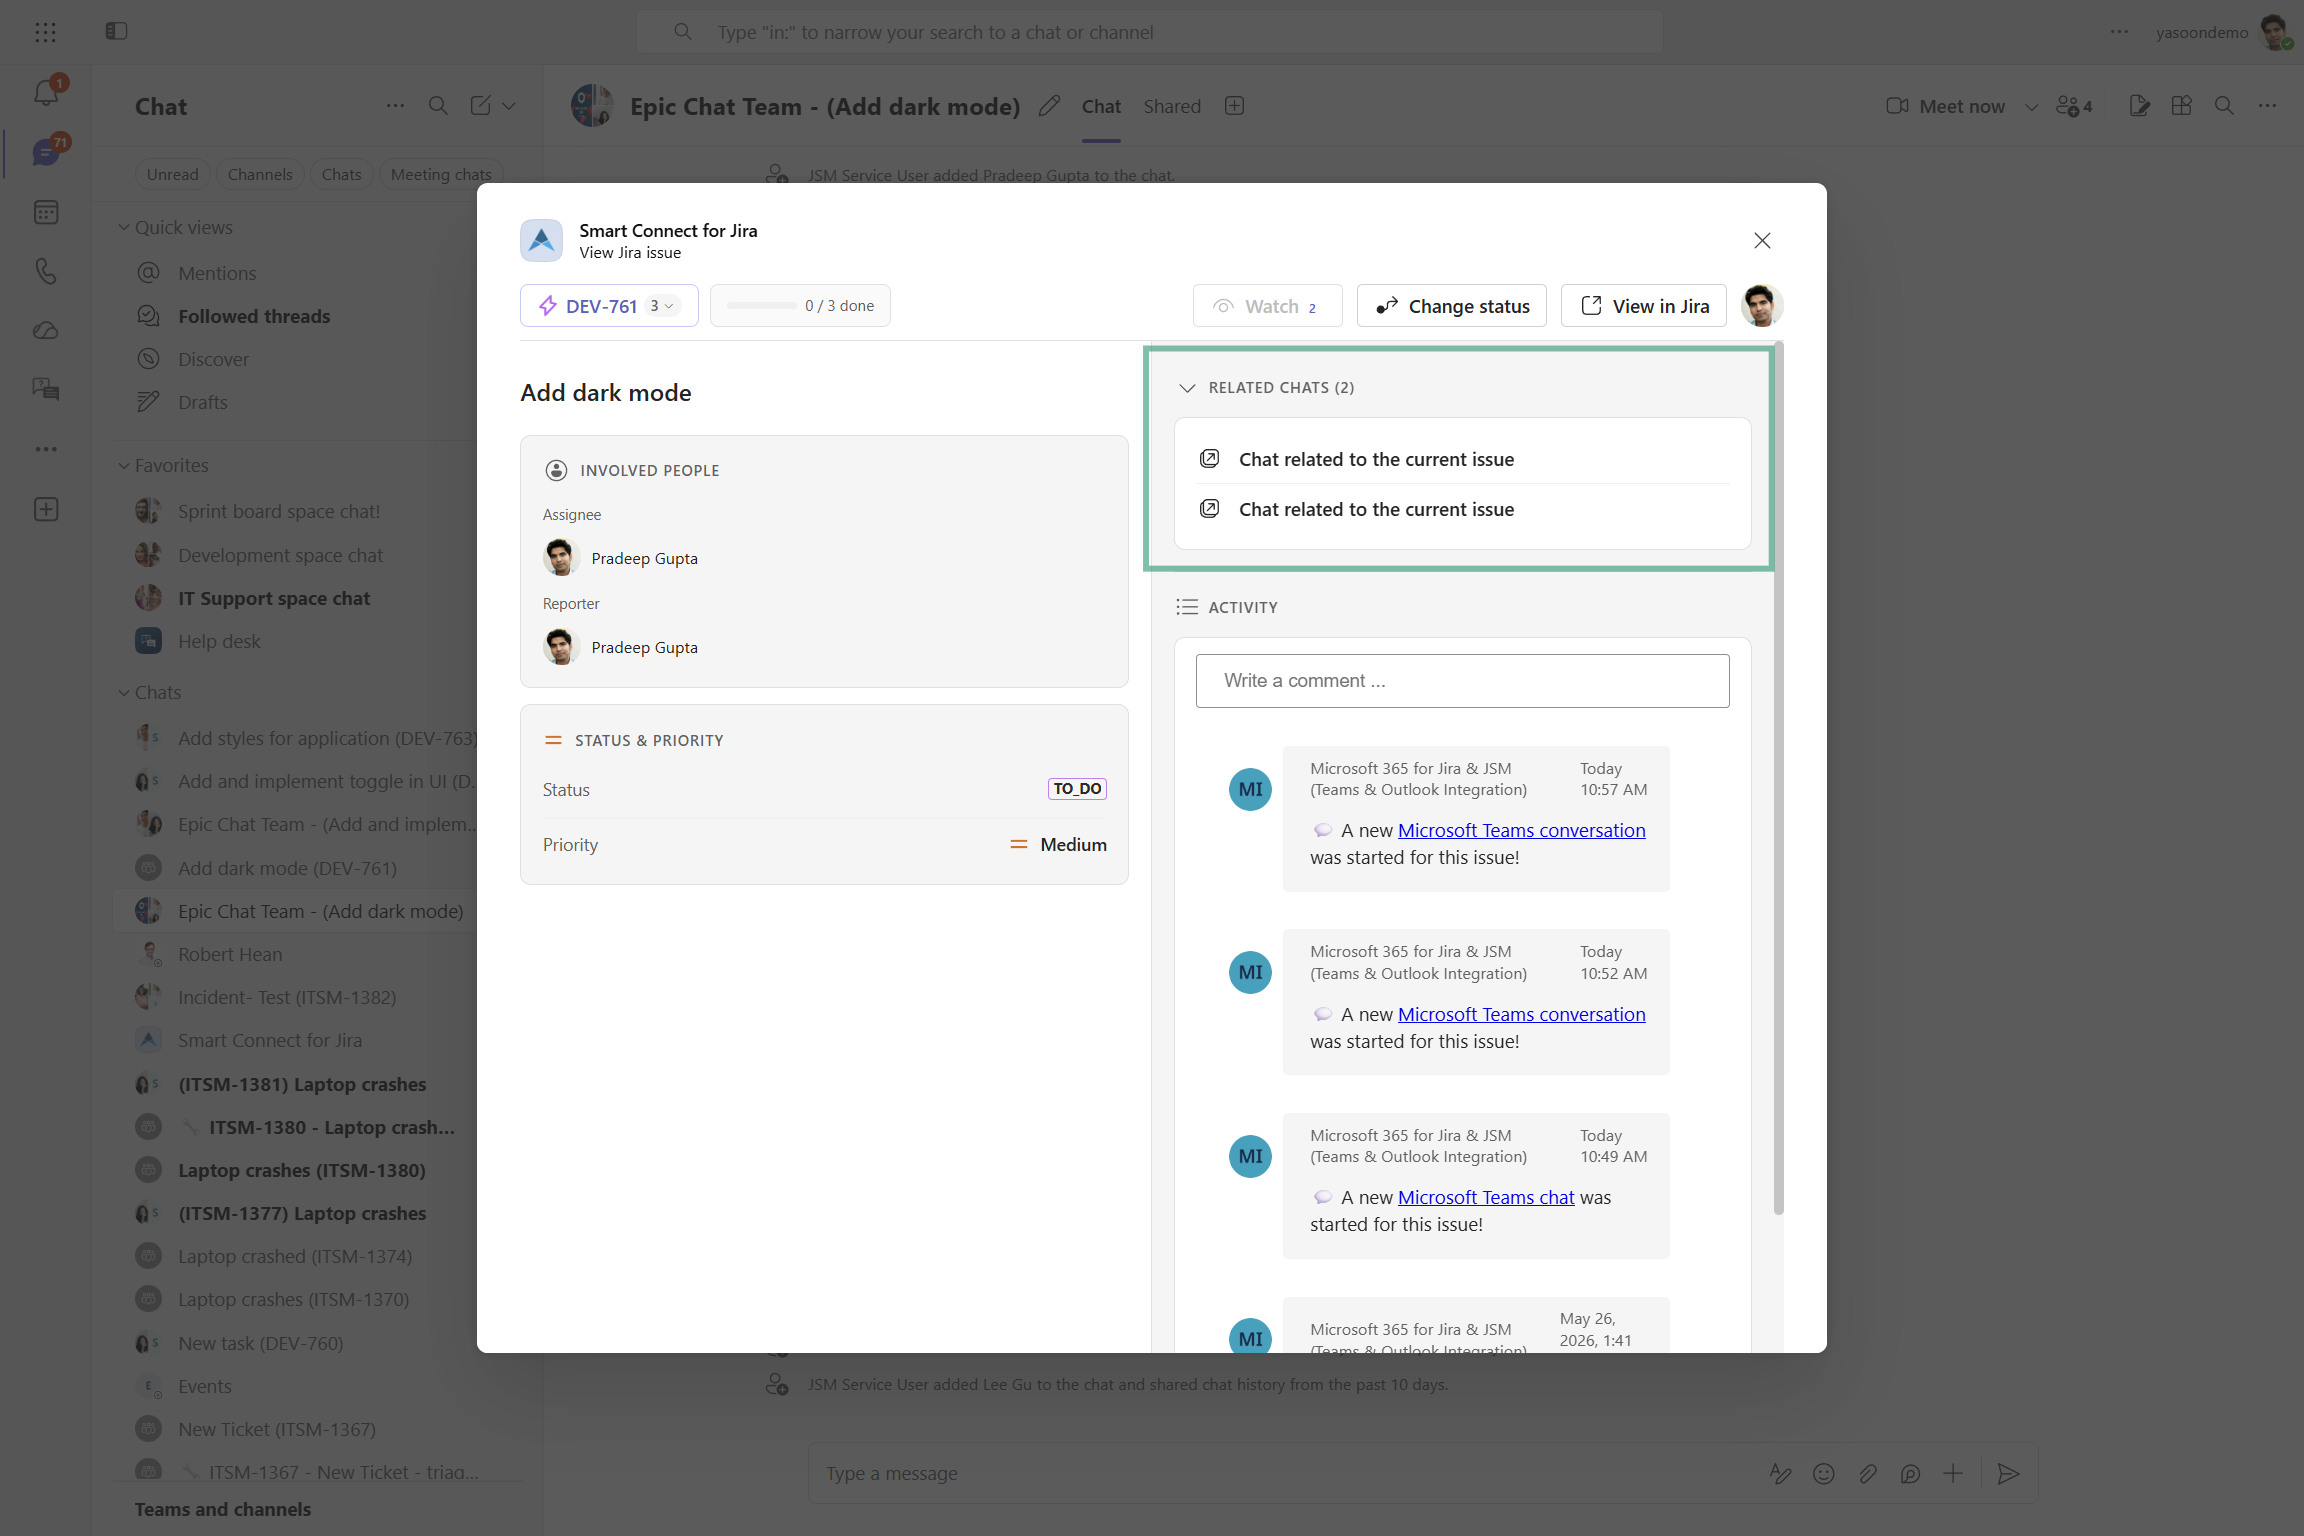
Task: View the four chat participants
Action: coord(2074,106)
